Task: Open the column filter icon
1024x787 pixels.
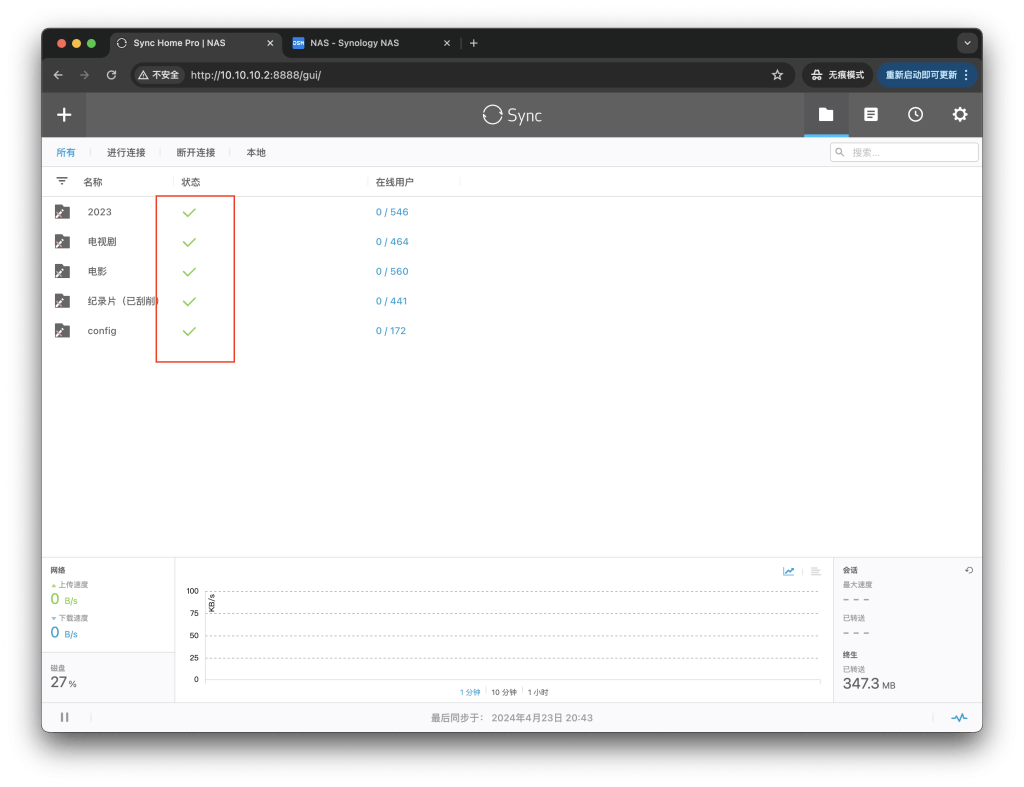Action: tap(61, 181)
